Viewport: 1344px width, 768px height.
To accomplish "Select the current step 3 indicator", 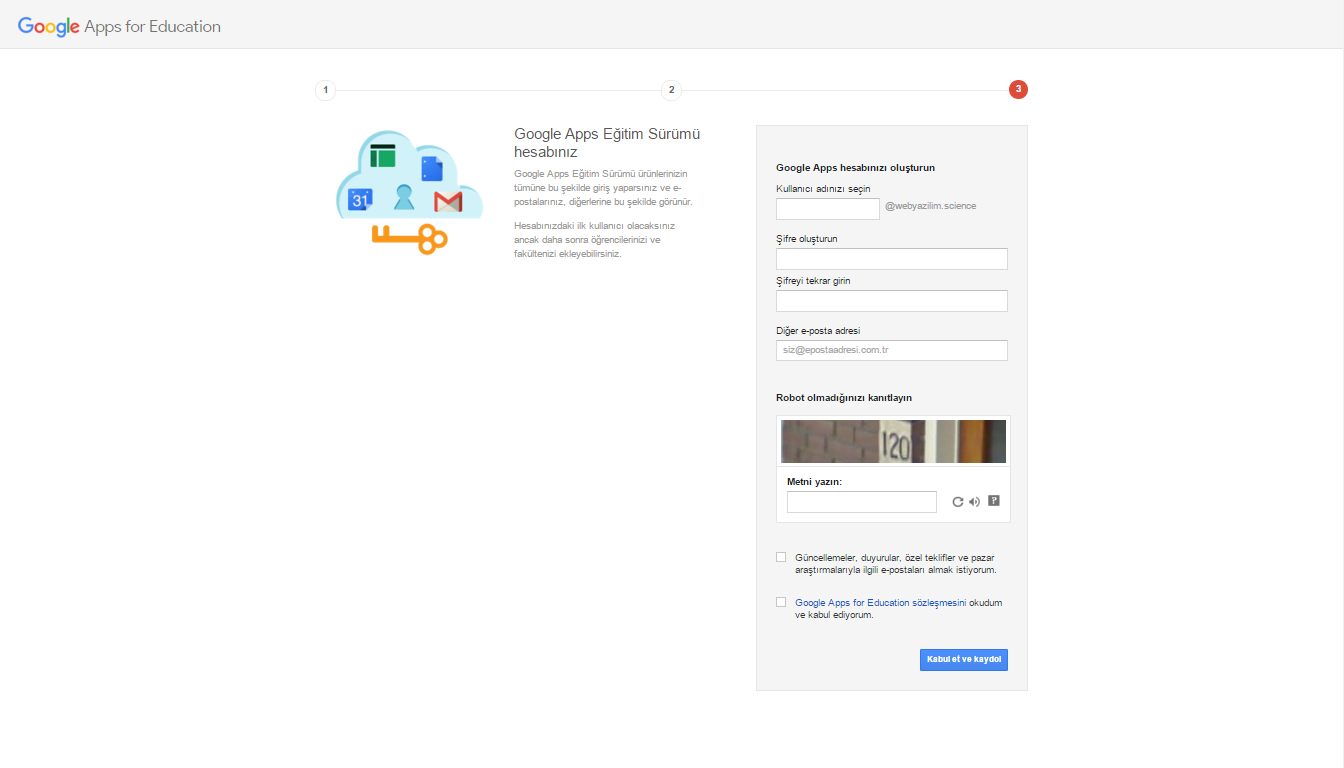I will coord(1018,90).
